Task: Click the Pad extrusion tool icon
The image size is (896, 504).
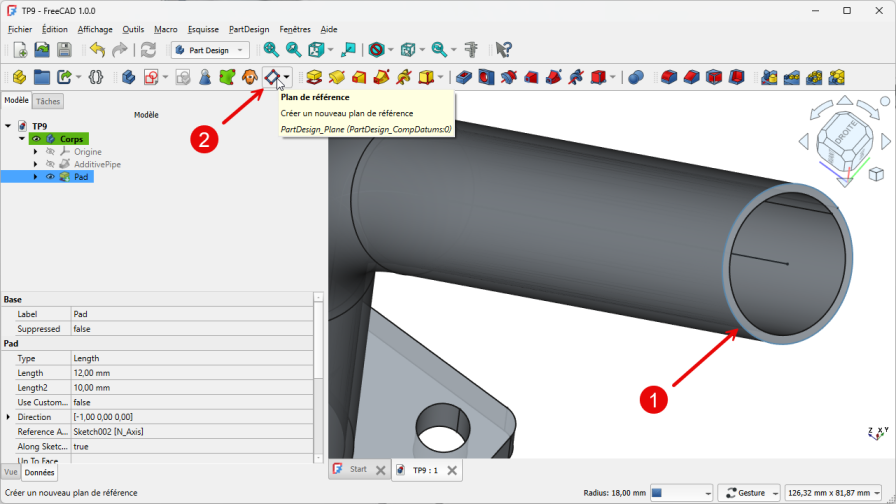Action: [314, 77]
